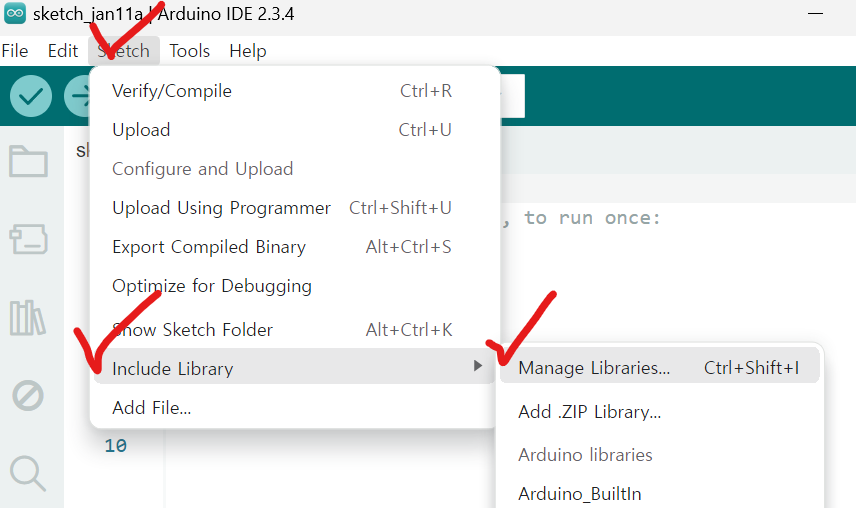Toggle Optimize for Debugging option
The image size is (856, 508).
click(x=295, y=286)
